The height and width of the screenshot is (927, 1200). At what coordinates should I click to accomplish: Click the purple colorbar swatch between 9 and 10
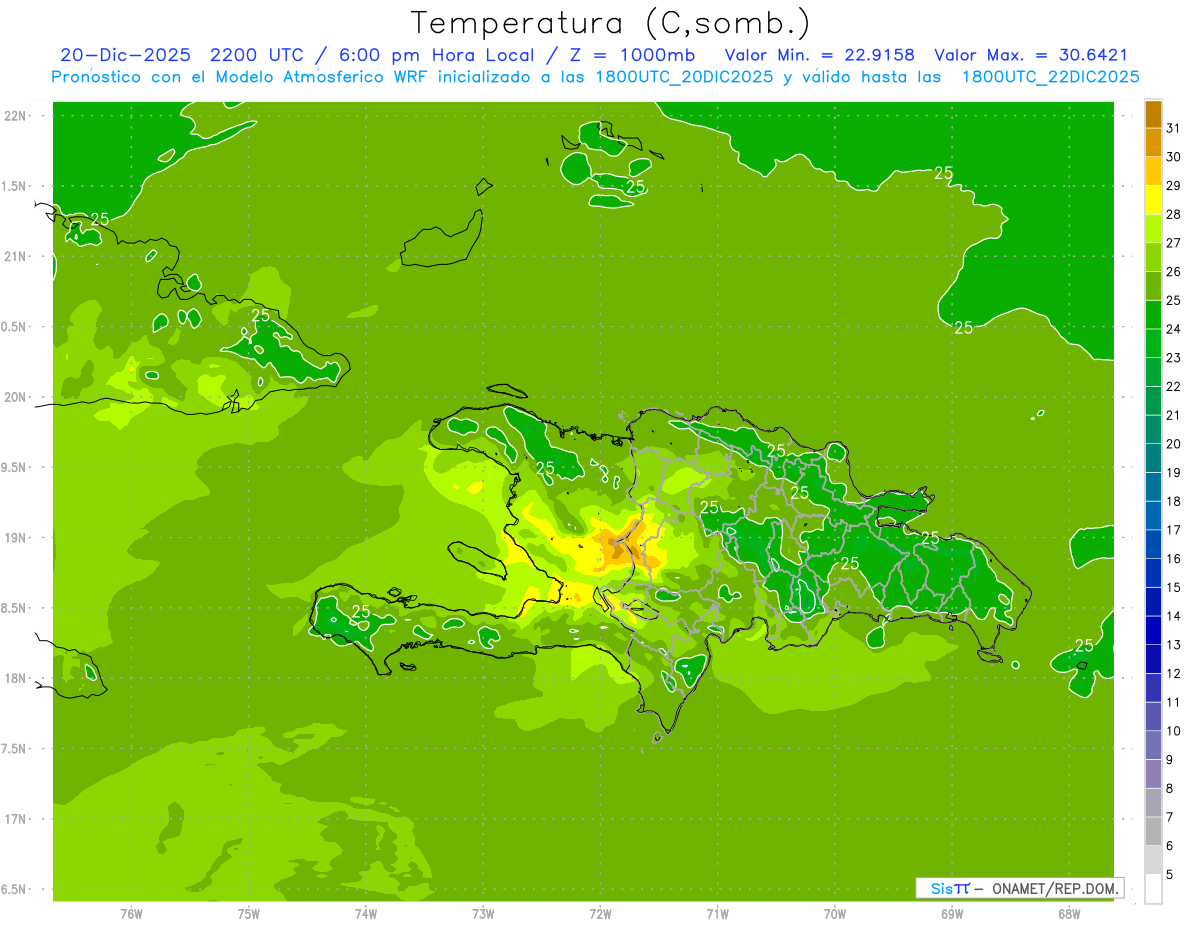tap(1153, 745)
